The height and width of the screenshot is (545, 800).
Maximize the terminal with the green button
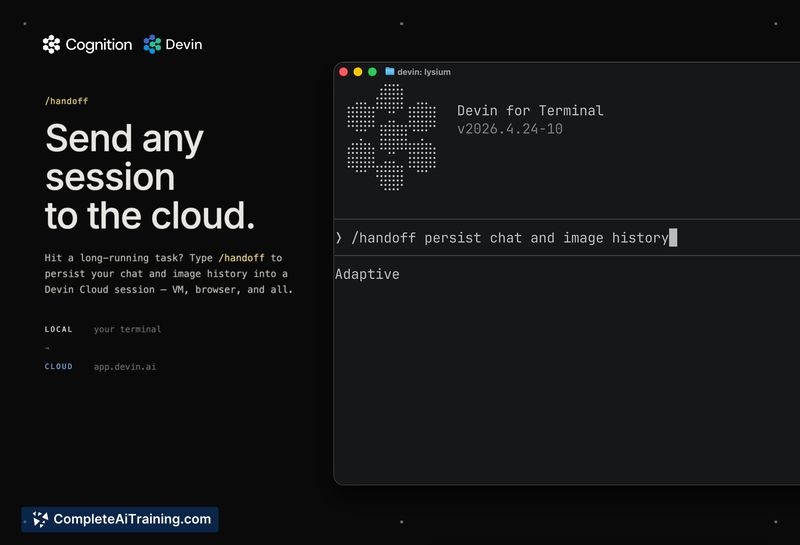coord(372,72)
